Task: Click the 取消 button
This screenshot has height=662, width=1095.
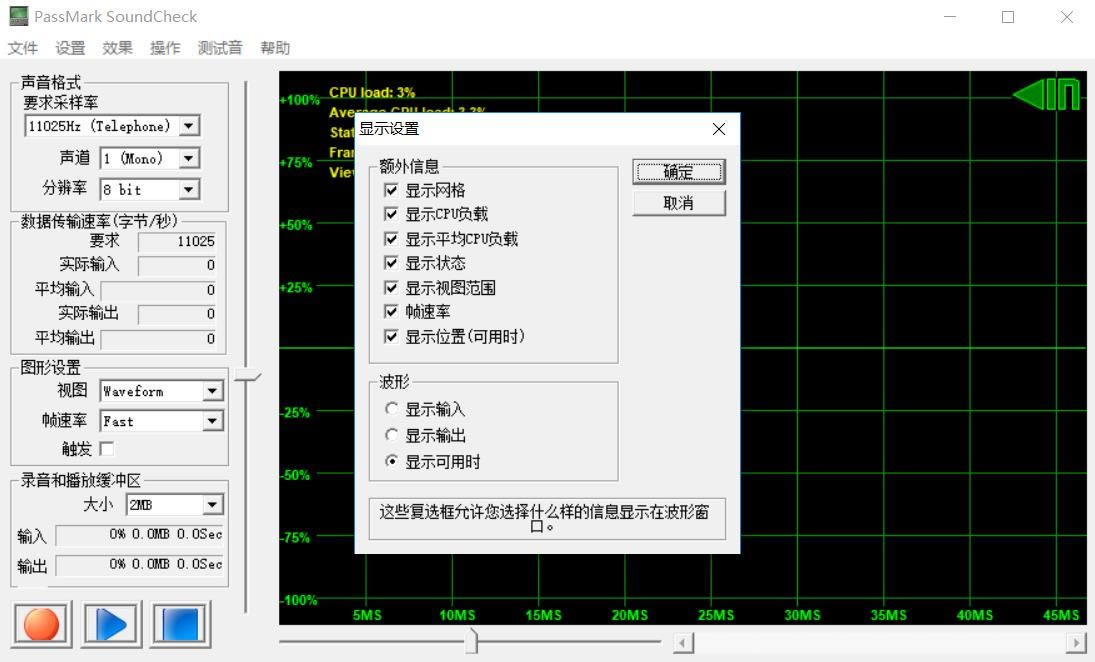Action: tap(679, 203)
